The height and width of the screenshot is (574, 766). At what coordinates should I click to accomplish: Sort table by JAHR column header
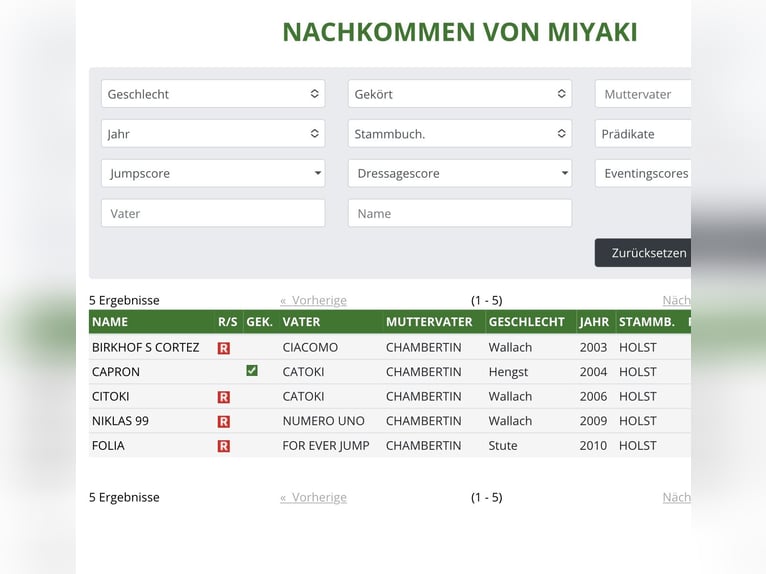click(594, 322)
